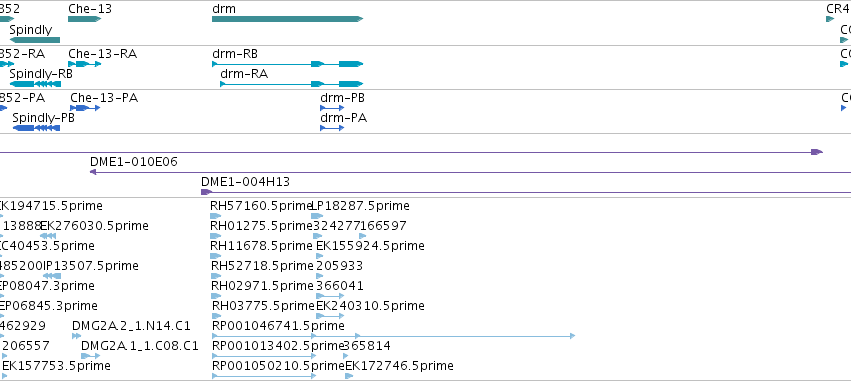Open the Spindly gene feature
851x381 pixels.
pyautogui.click(x=35, y=40)
